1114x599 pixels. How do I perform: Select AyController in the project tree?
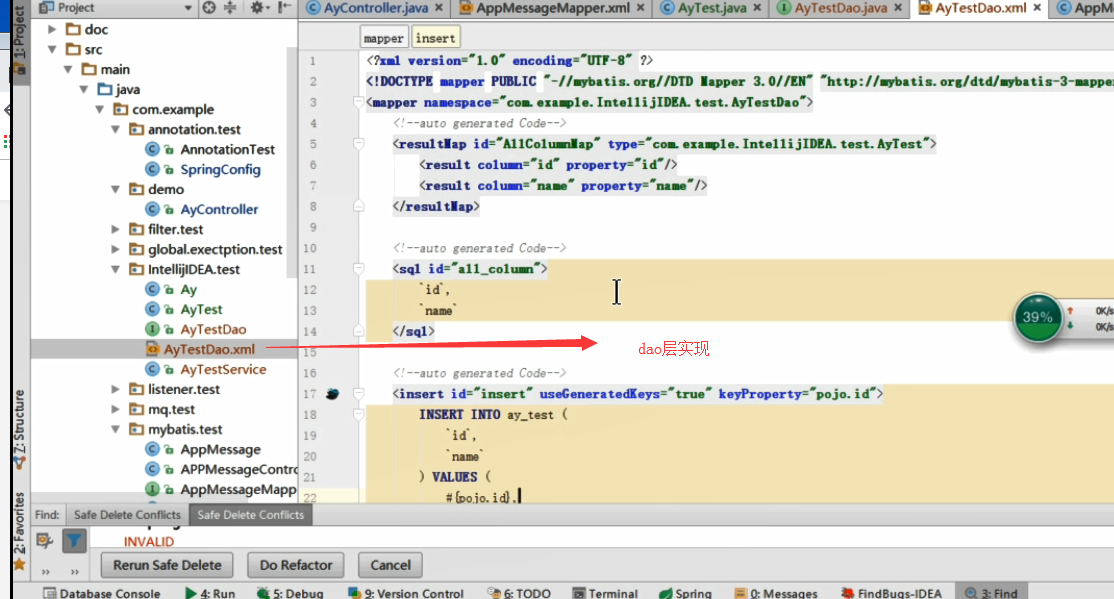click(219, 209)
